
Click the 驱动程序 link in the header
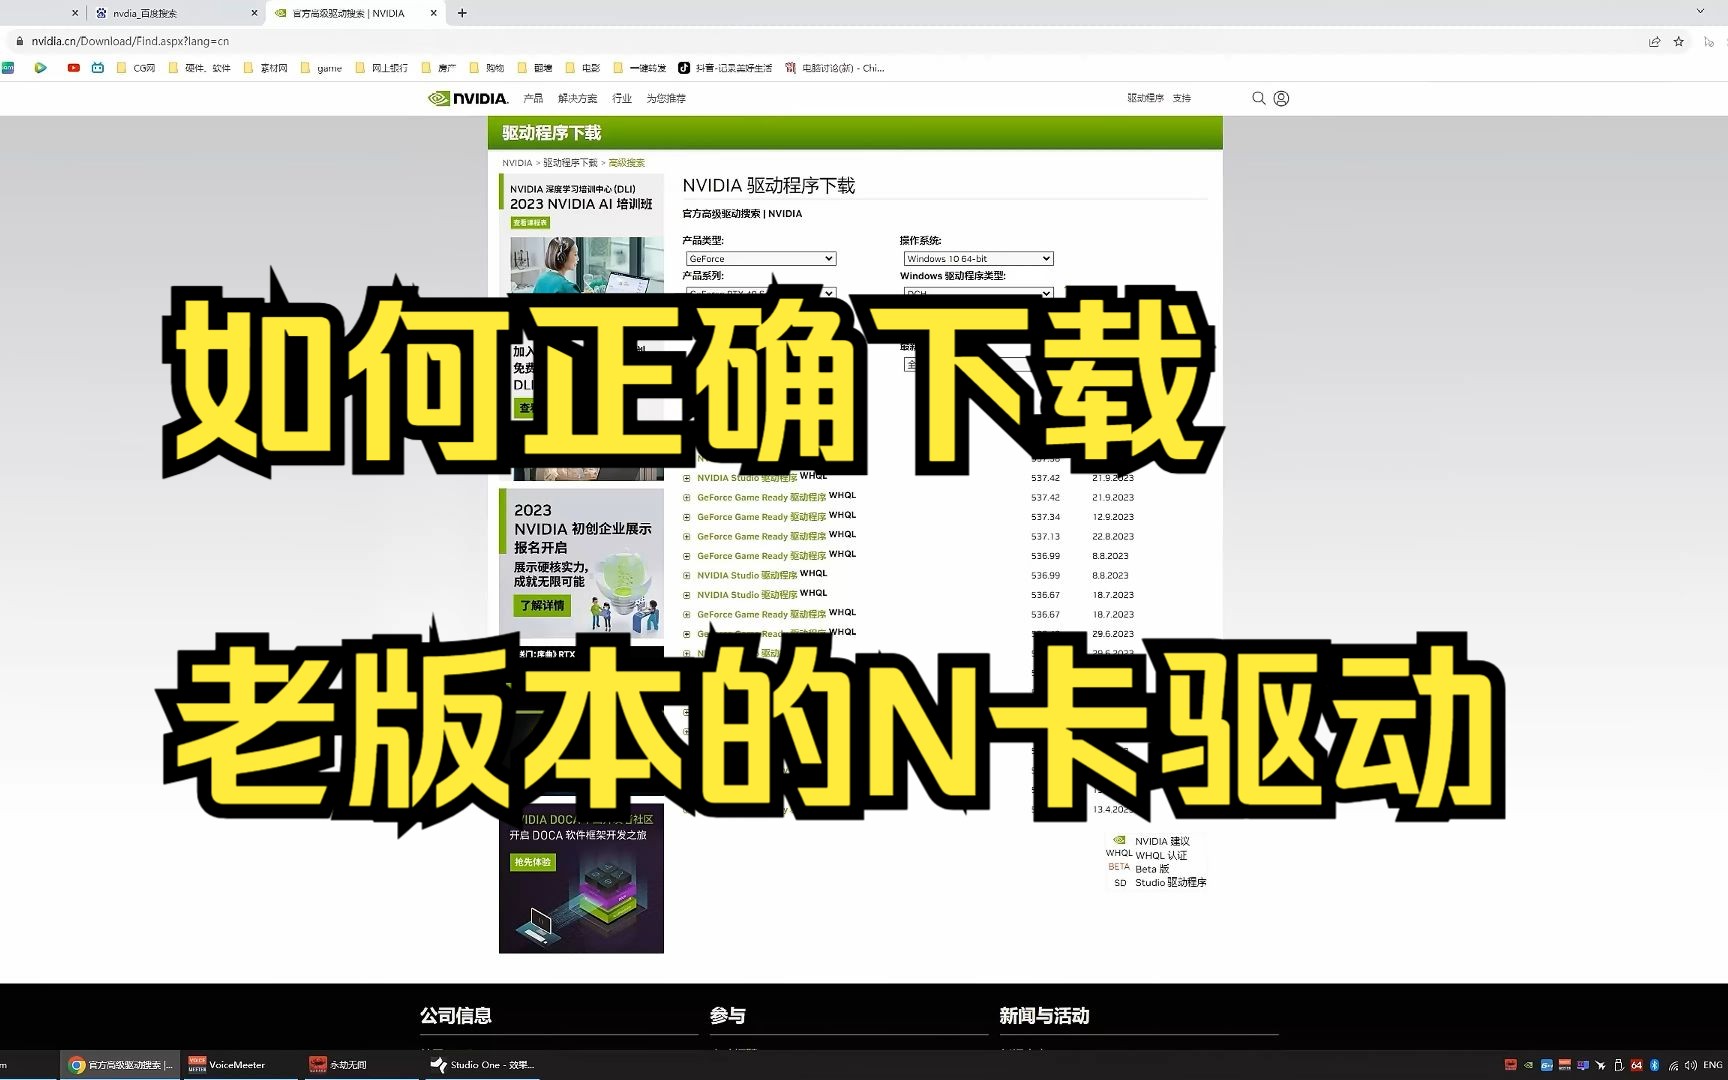point(1145,98)
